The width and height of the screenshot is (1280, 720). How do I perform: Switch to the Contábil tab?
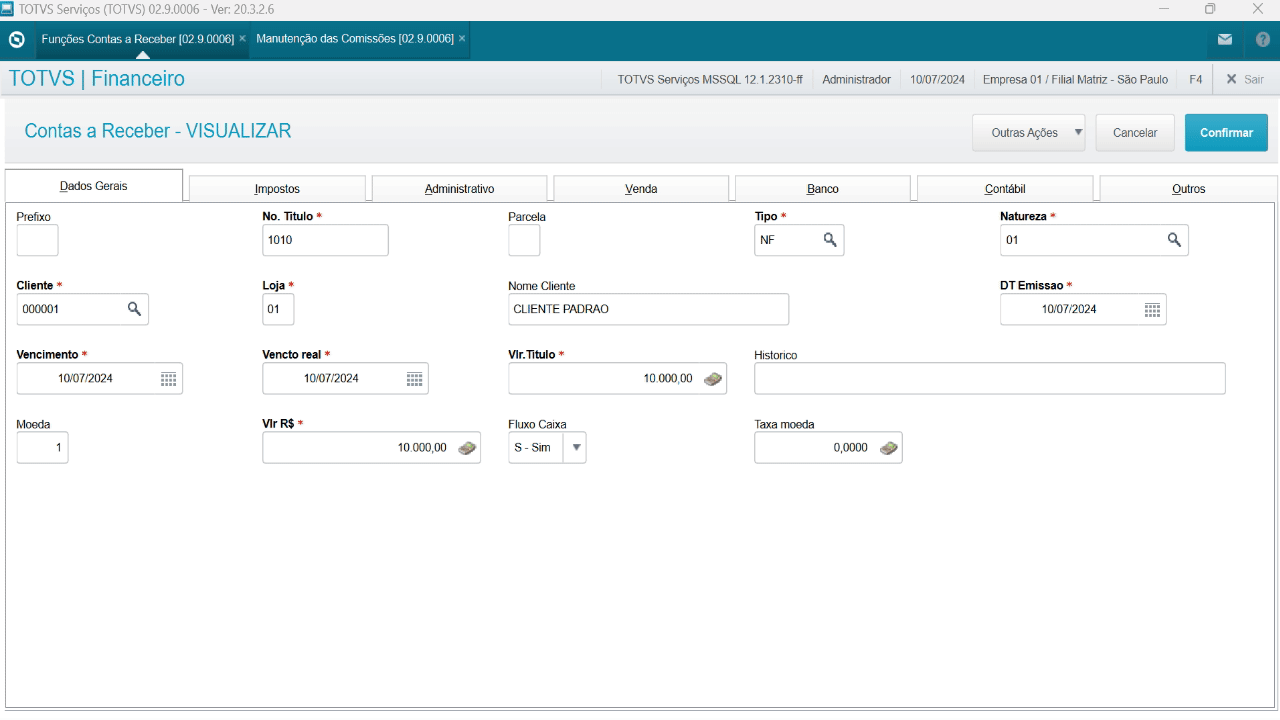tap(1004, 189)
